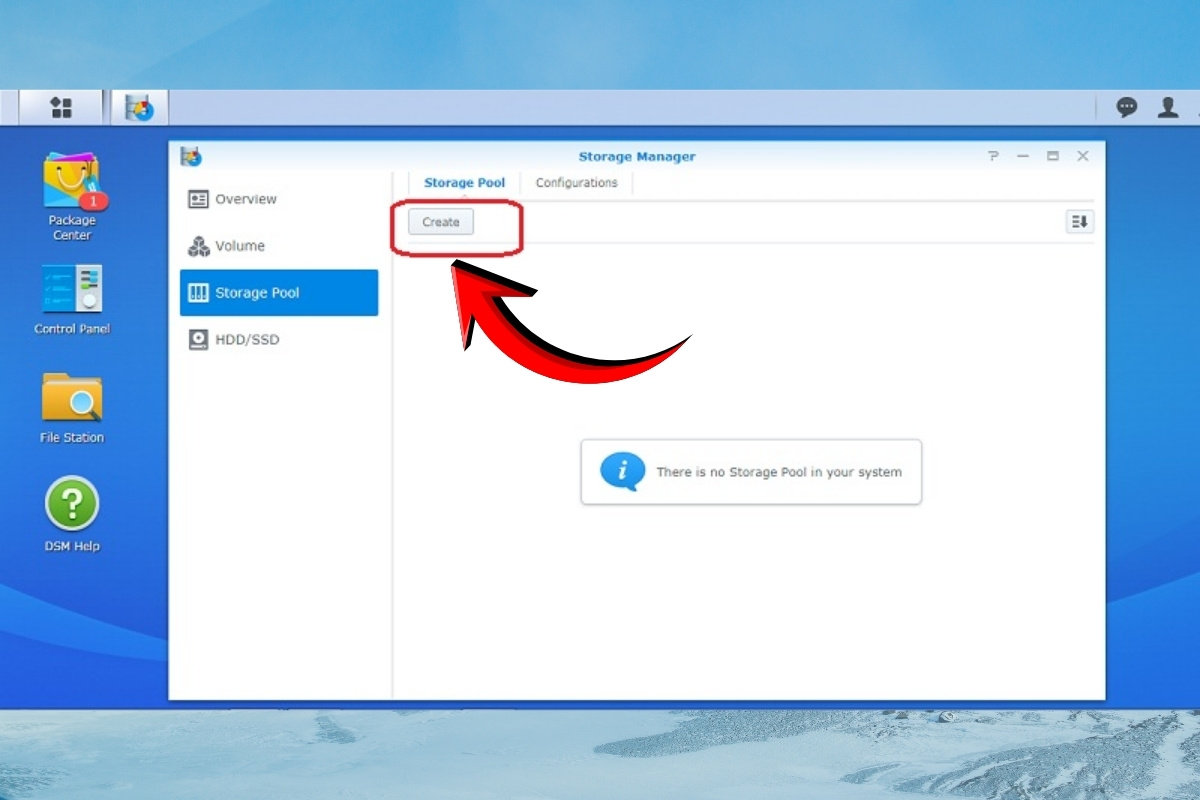Select HDD/SSD in the sidebar

point(279,340)
